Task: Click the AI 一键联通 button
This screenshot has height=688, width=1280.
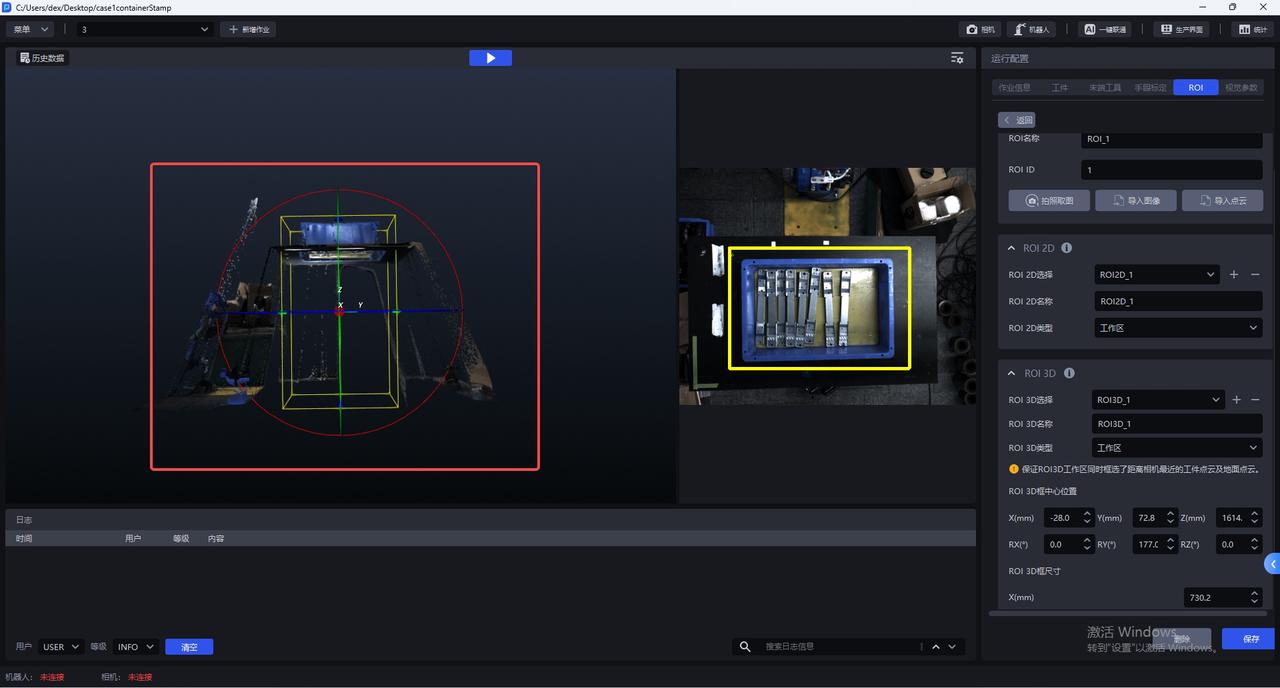Action: point(1105,30)
